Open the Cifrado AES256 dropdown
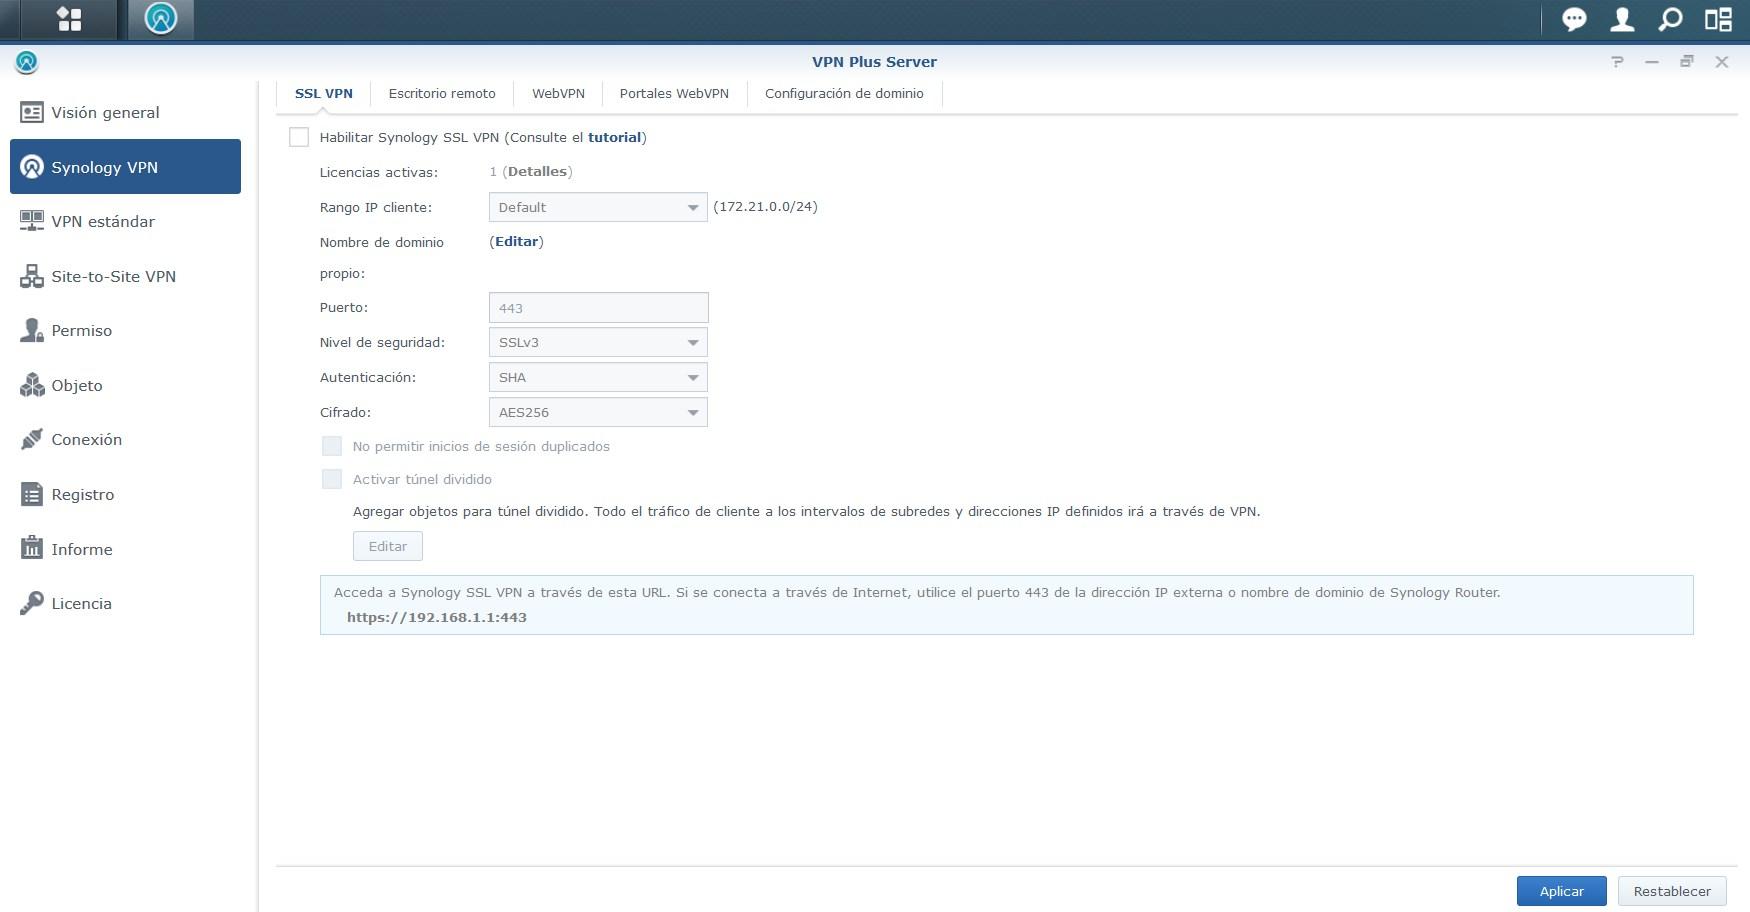This screenshot has height=912, width=1750. click(x=598, y=412)
